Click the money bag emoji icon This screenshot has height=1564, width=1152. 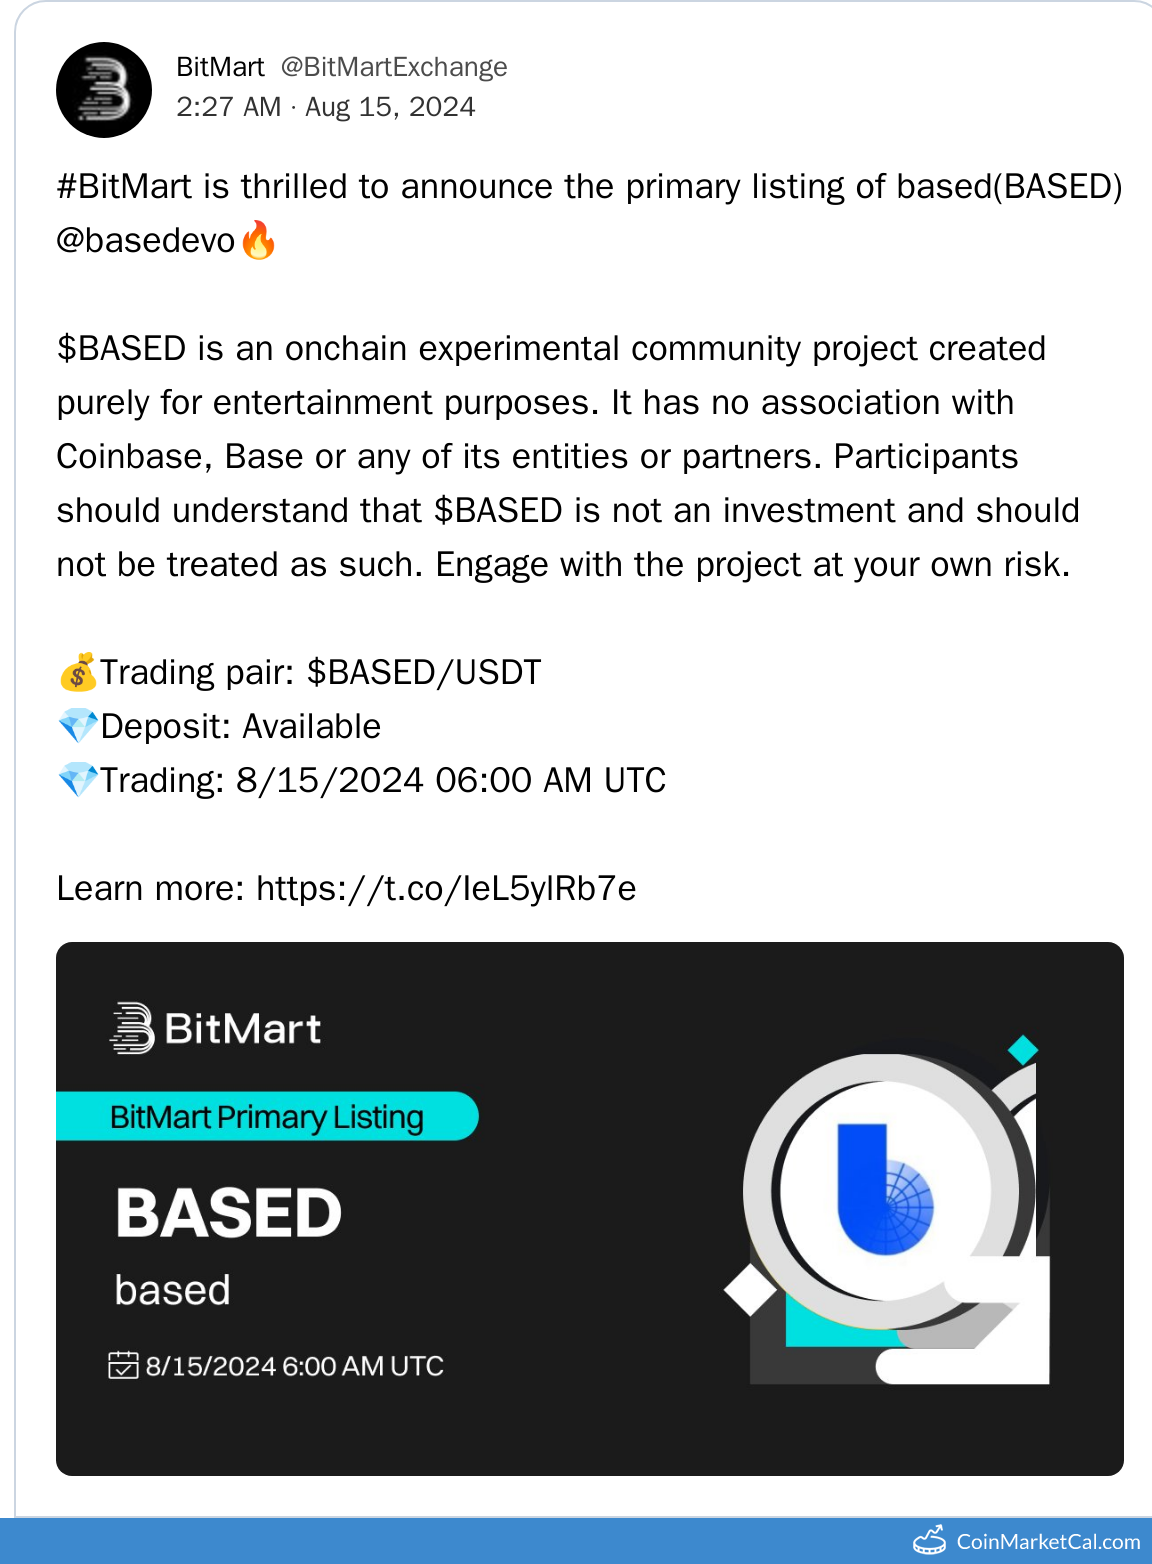(78, 672)
